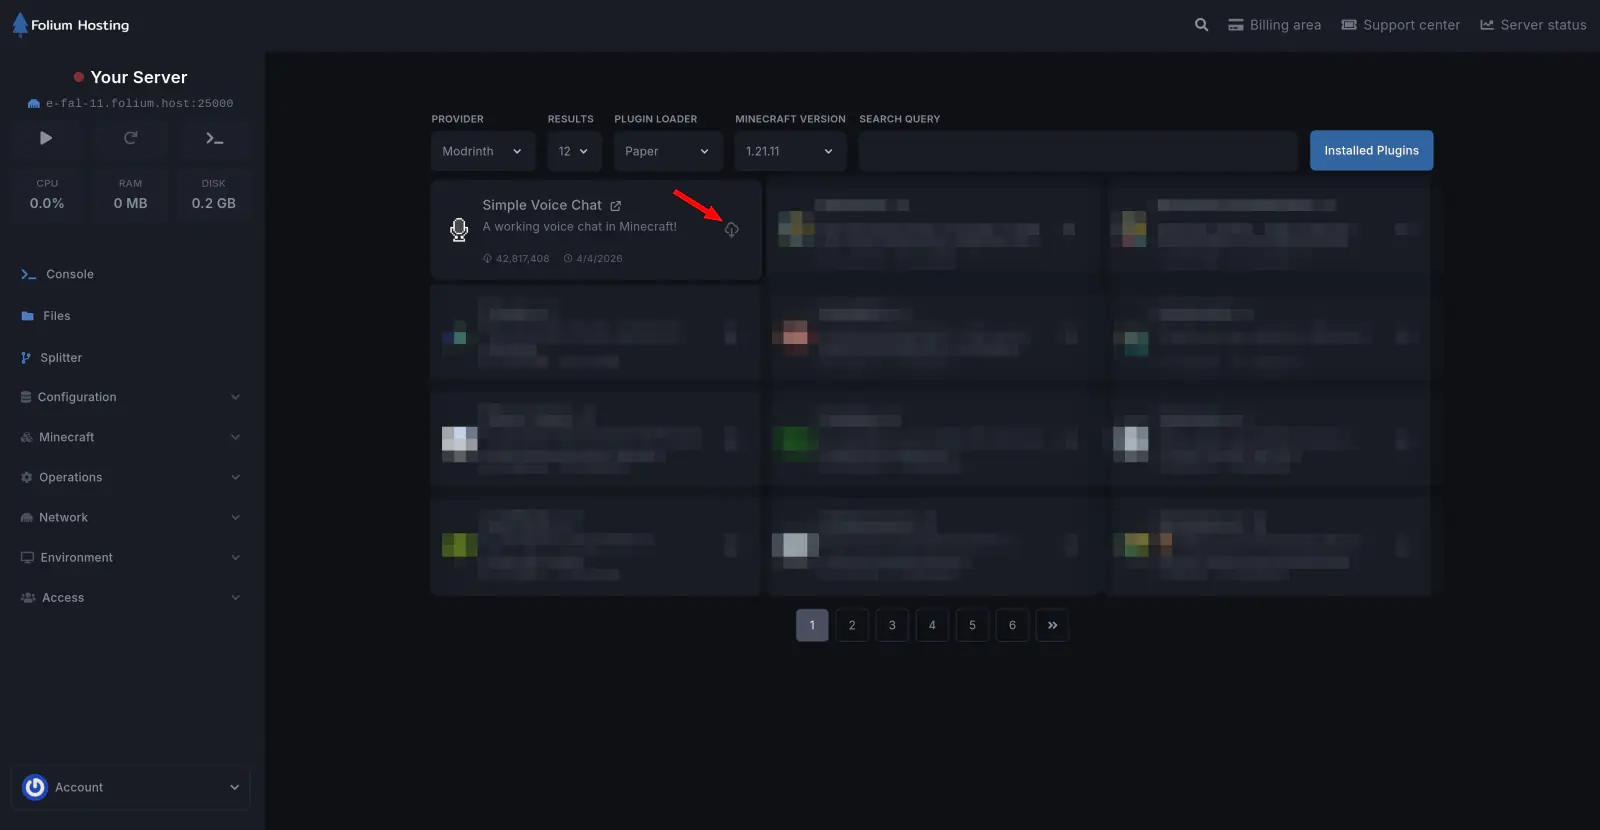
Task: Click the Folium Hosting tree logo
Action: point(20,25)
